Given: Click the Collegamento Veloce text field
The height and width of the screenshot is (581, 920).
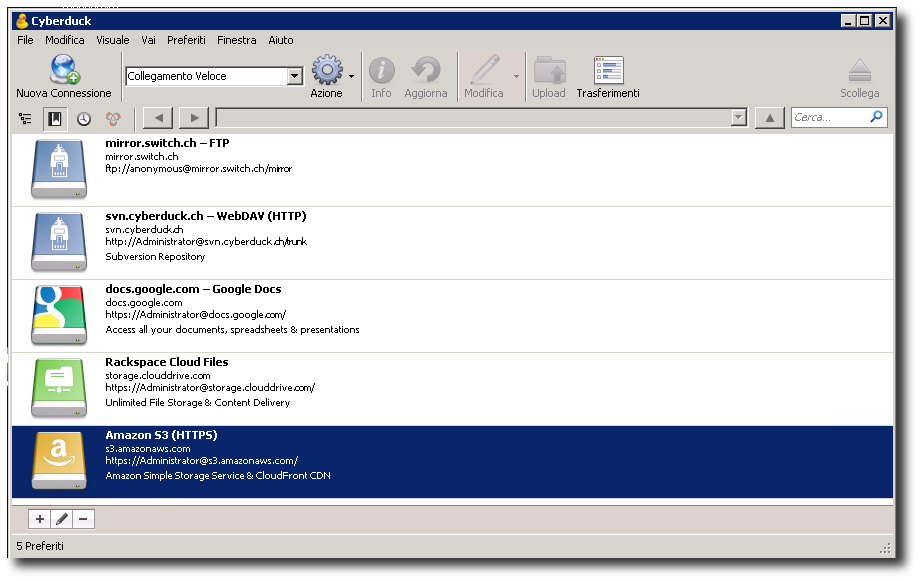Looking at the screenshot, I should pos(207,76).
